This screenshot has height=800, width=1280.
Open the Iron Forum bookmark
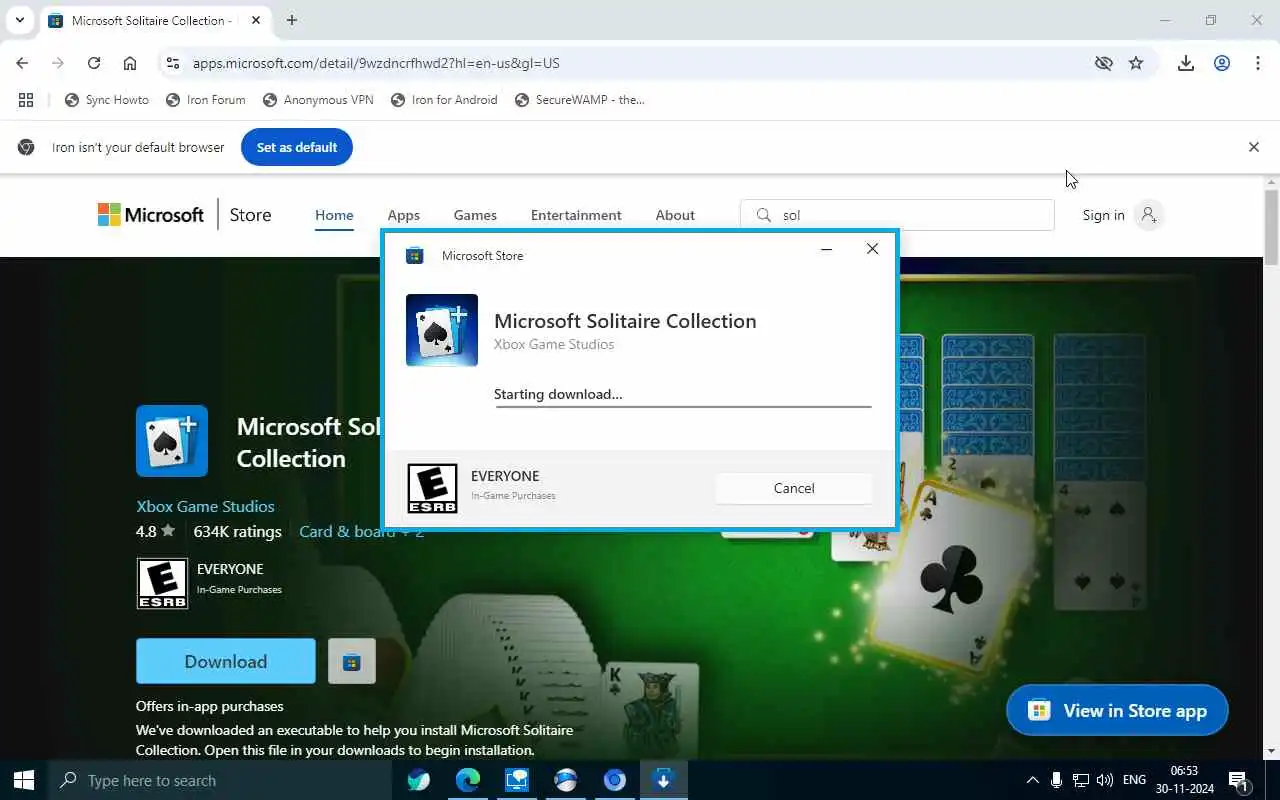click(x=206, y=100)
